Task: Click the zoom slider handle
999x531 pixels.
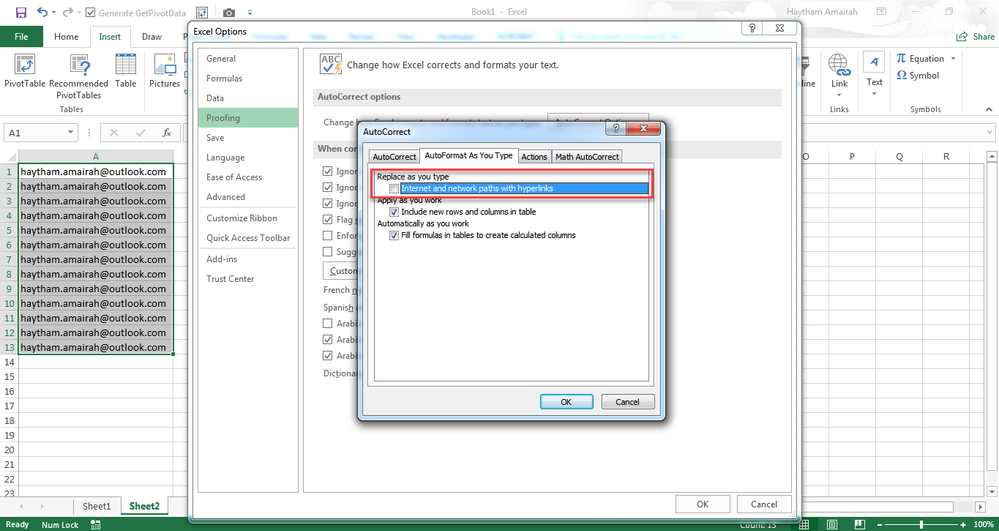Action: tap(922, 524)
